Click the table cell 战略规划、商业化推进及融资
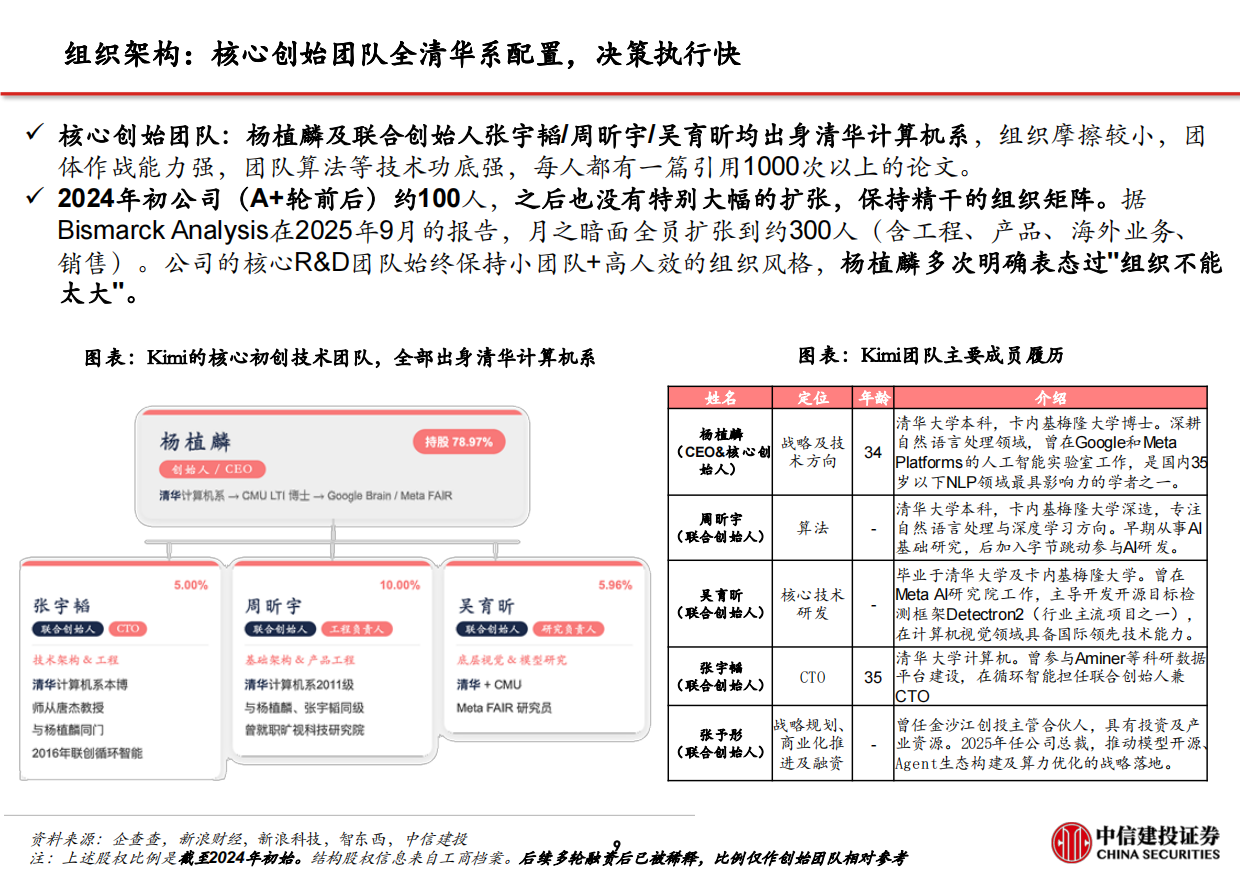 pyautogui.click(x=813, y=744)
